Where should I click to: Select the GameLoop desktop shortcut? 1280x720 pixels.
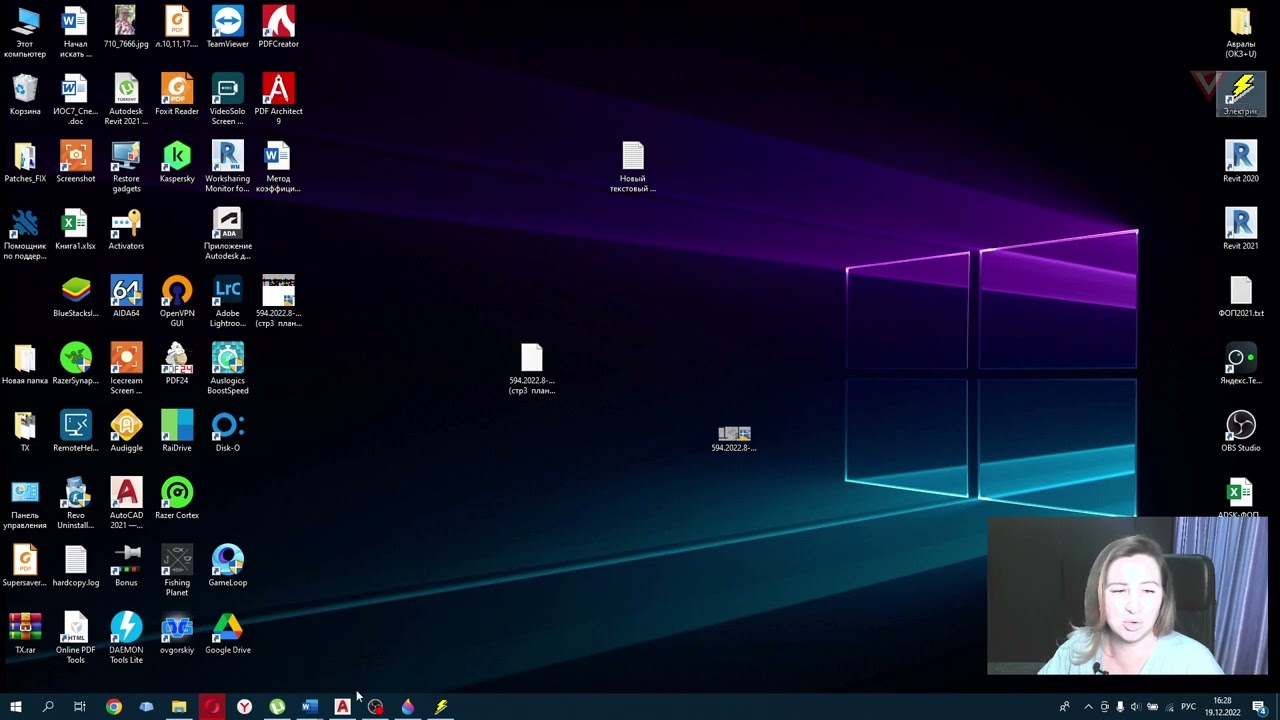coord(227,565)
